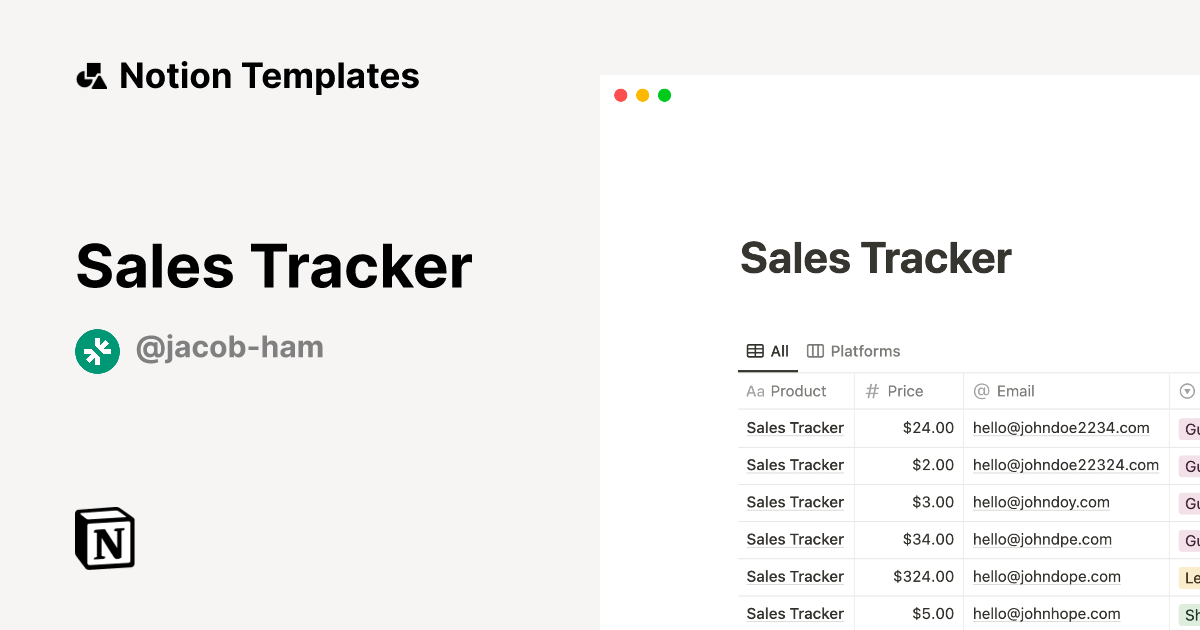
Task: Open the select column dropdown icon
Action: pyautogui.click(x=1187, y=391)
